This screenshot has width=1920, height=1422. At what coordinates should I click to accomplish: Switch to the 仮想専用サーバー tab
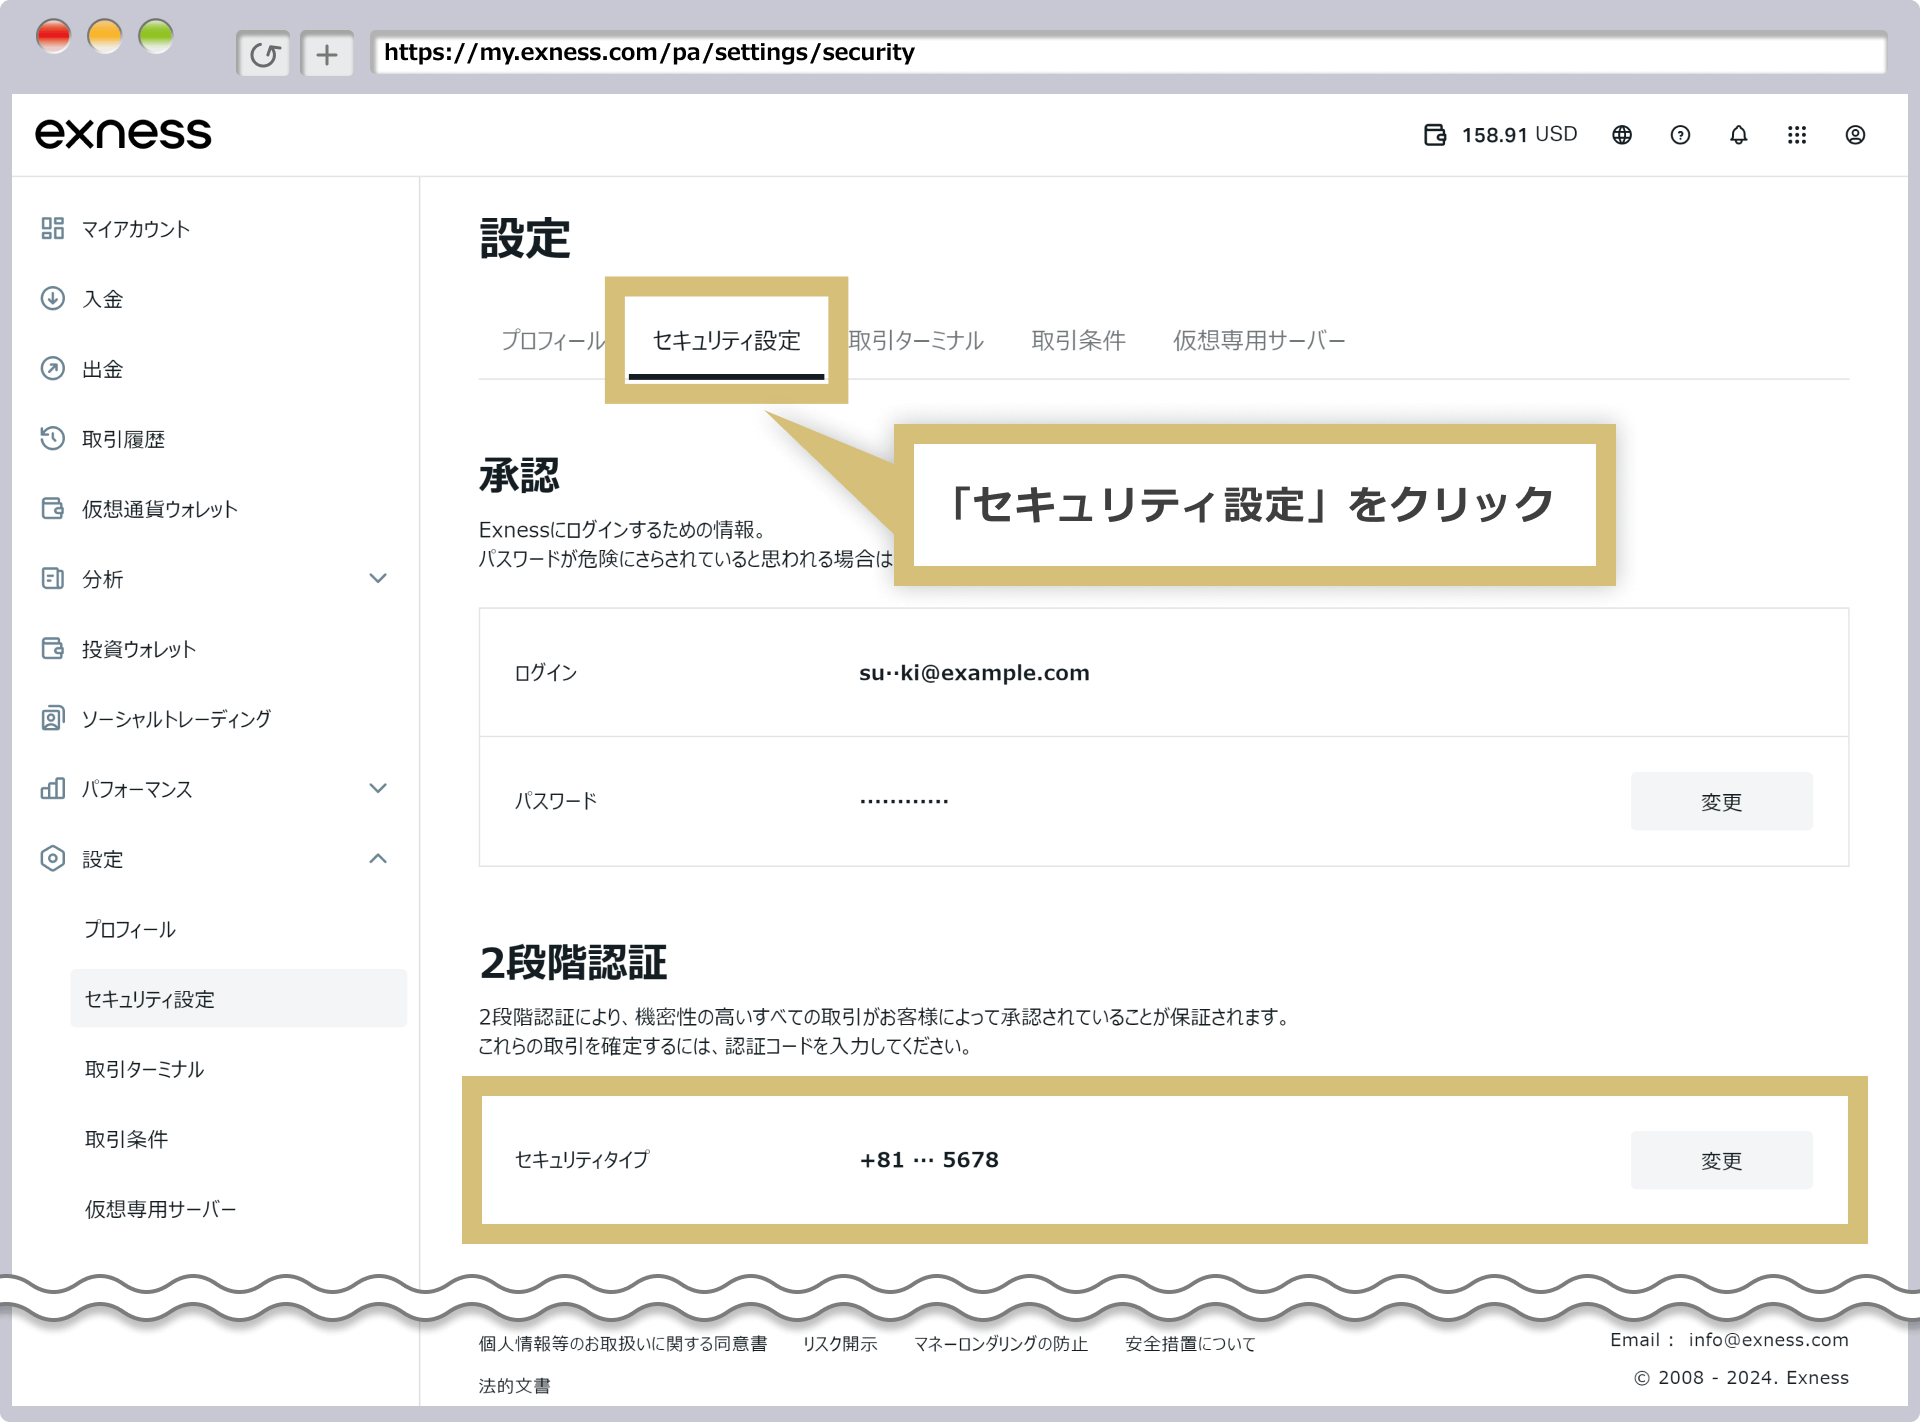click(x=1259, y=341)
